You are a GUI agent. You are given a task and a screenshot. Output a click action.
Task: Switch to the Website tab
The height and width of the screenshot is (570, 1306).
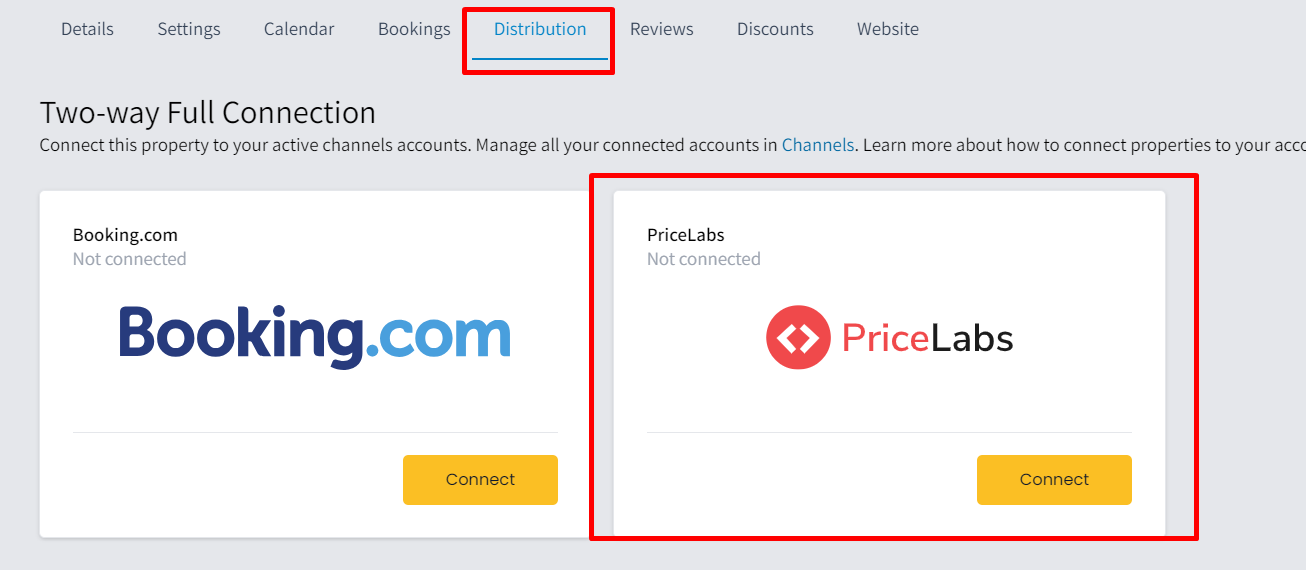coord(888,29)
